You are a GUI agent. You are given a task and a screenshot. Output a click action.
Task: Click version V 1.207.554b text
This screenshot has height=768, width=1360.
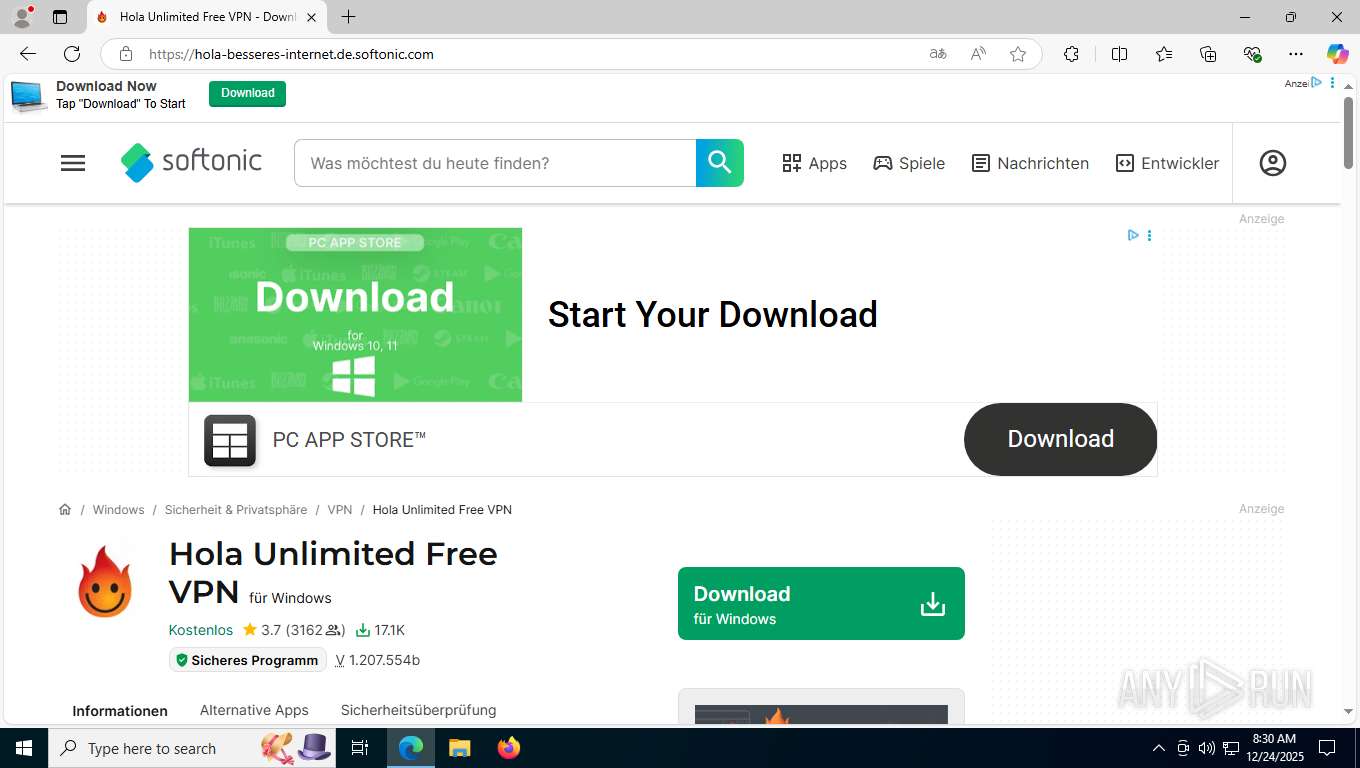point(377,660)
